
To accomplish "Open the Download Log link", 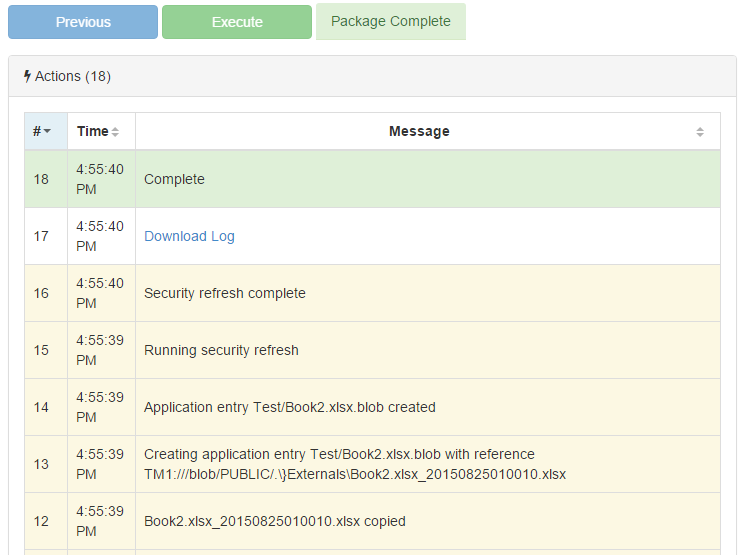I will click(x=189, y=236).
